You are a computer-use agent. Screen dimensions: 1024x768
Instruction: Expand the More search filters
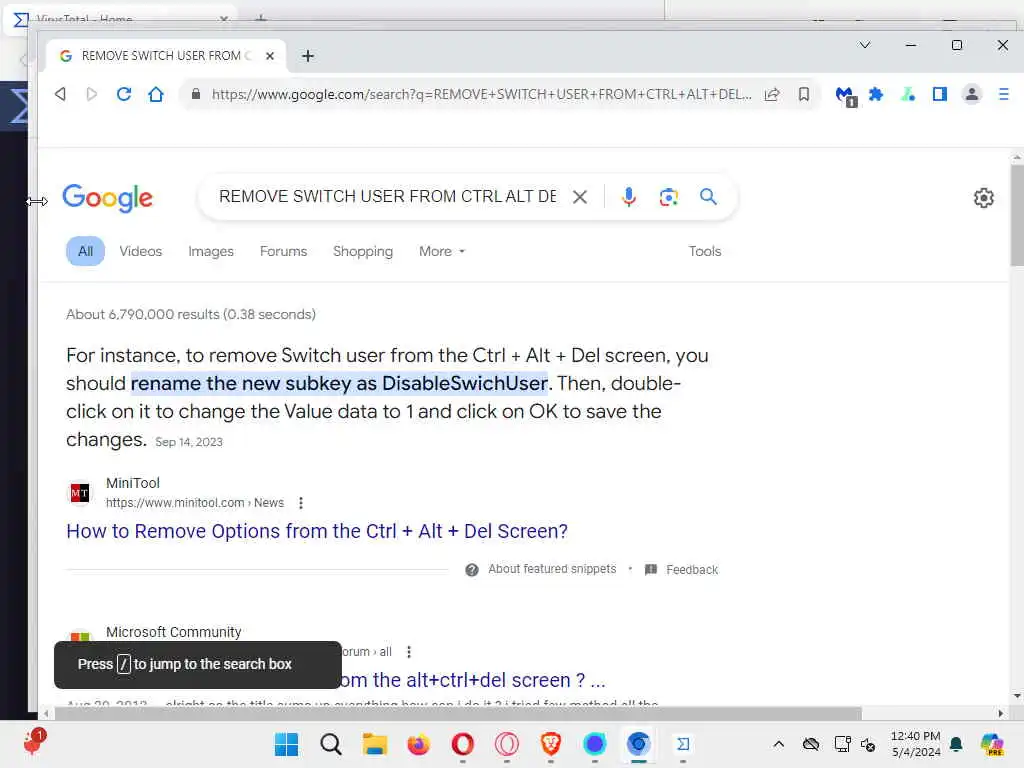pyautogui.click(x=442, y=251)
